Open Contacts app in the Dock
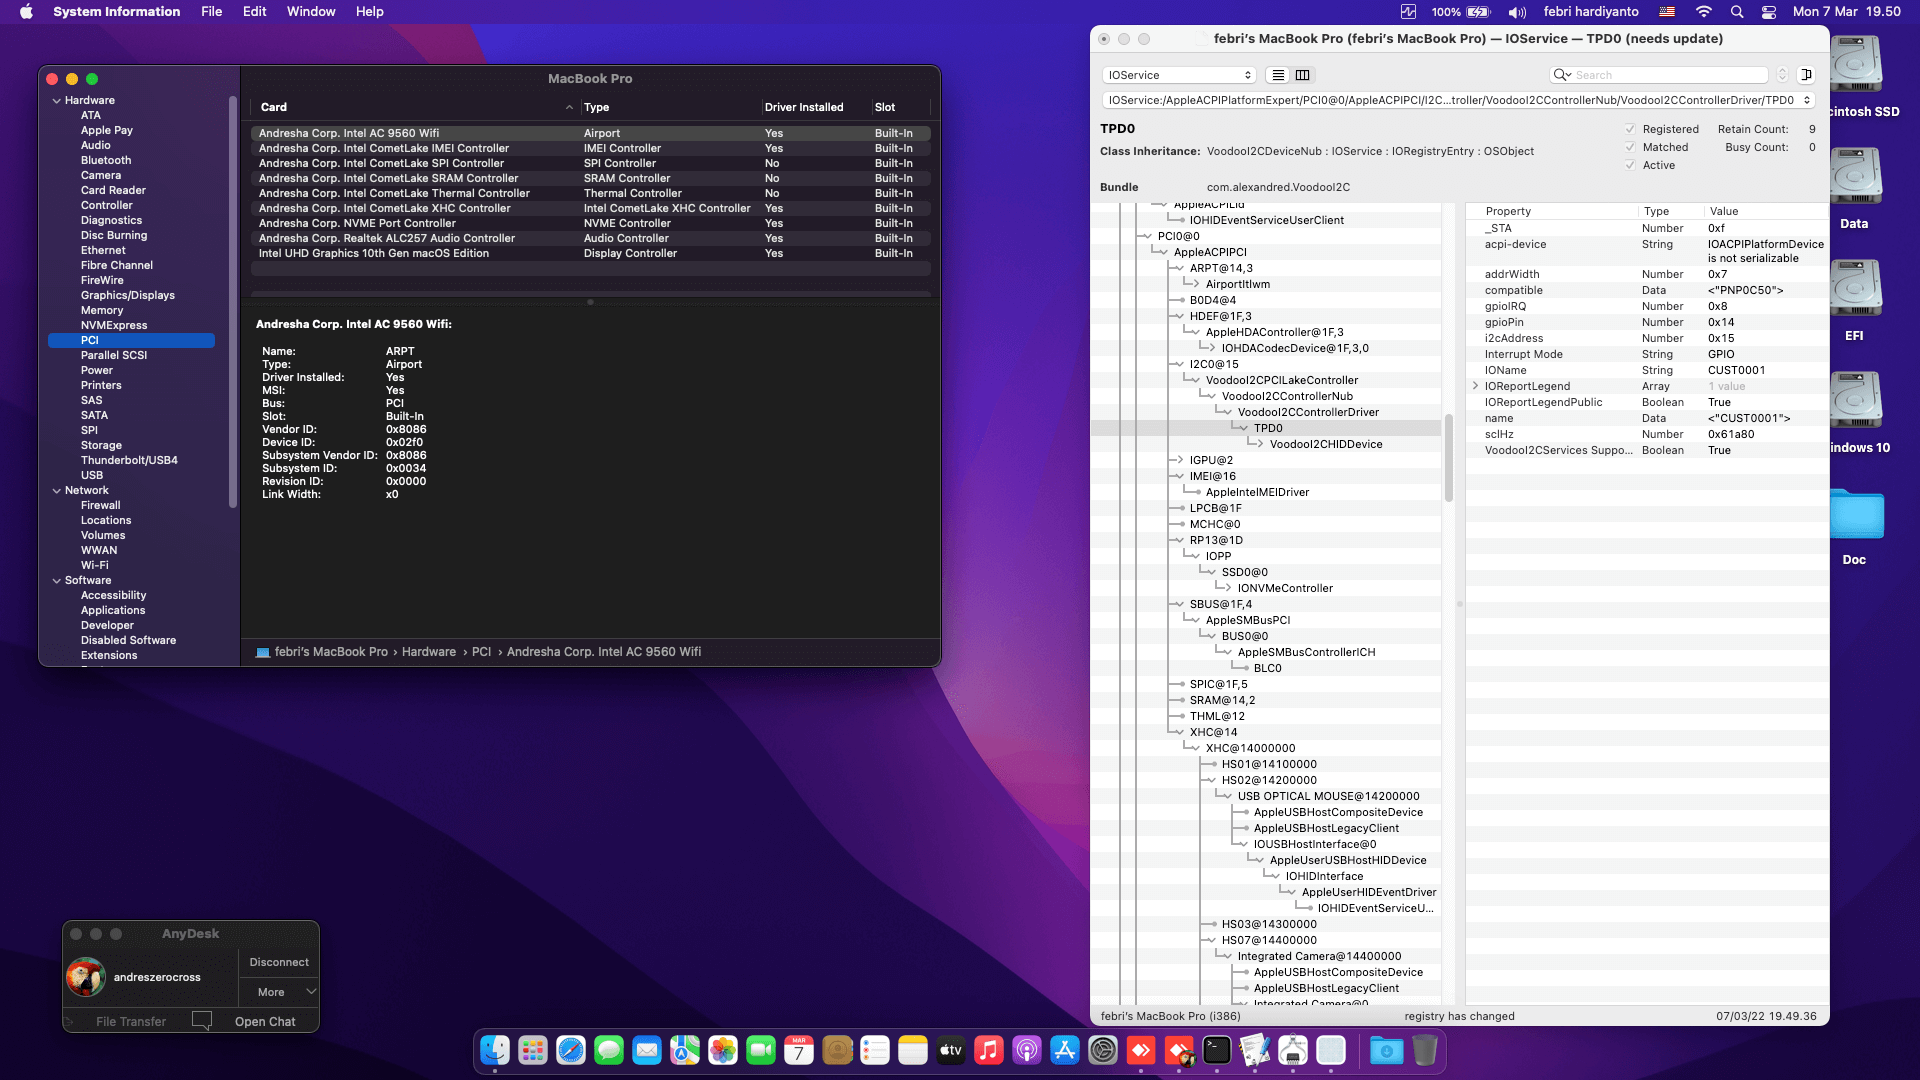Image resolution: width=1920 pixels, height=1080 pixels. [837, 1050]
